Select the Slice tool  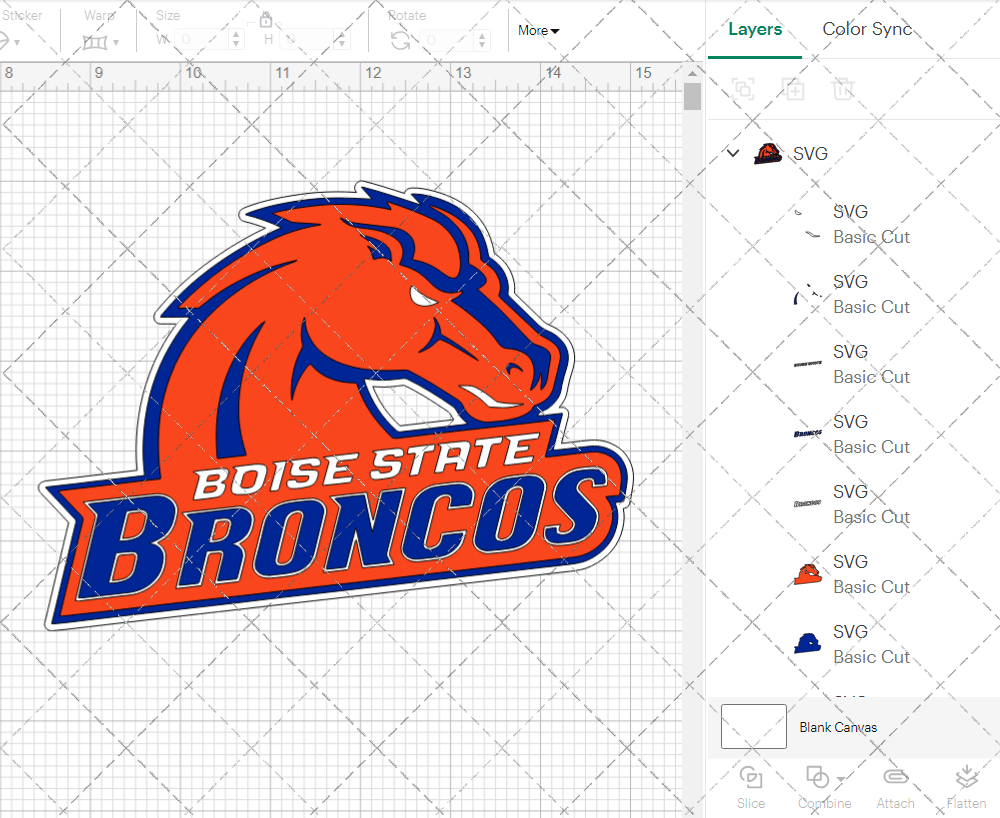(x=751, y=788)
